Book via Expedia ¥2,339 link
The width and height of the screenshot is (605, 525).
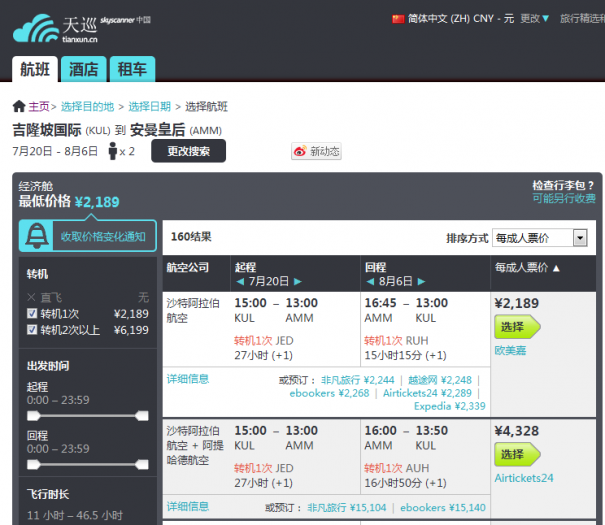coord(450,406)
